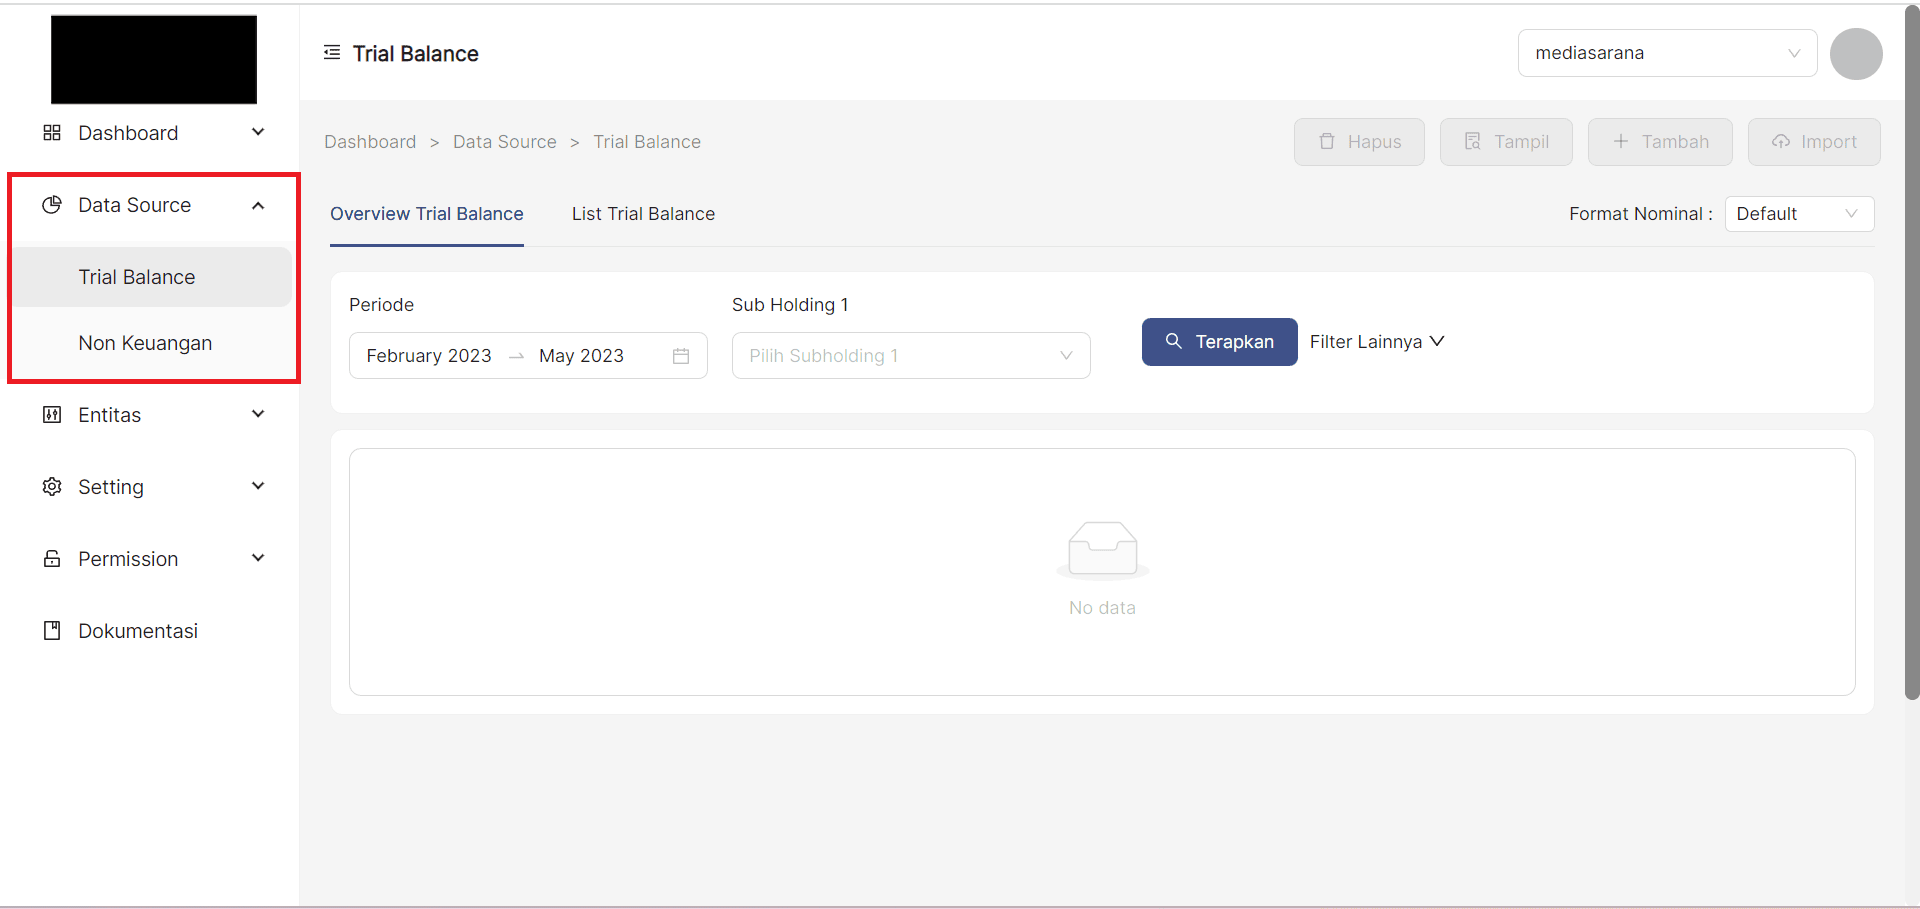This screenshot has height=909, width=1920.
Task: Switch to List Trial Balance tab
Action: pos(643,214)
